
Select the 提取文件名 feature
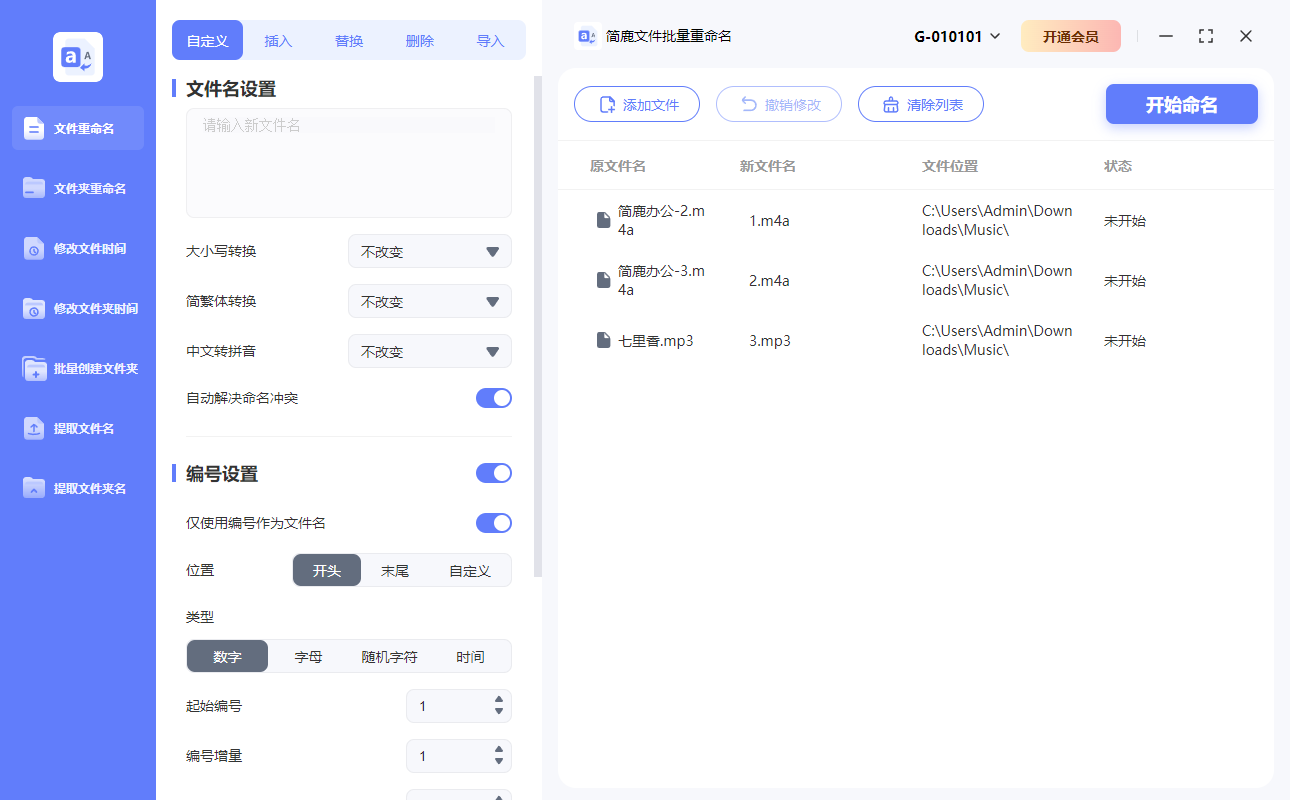click(x=77, y=428)
